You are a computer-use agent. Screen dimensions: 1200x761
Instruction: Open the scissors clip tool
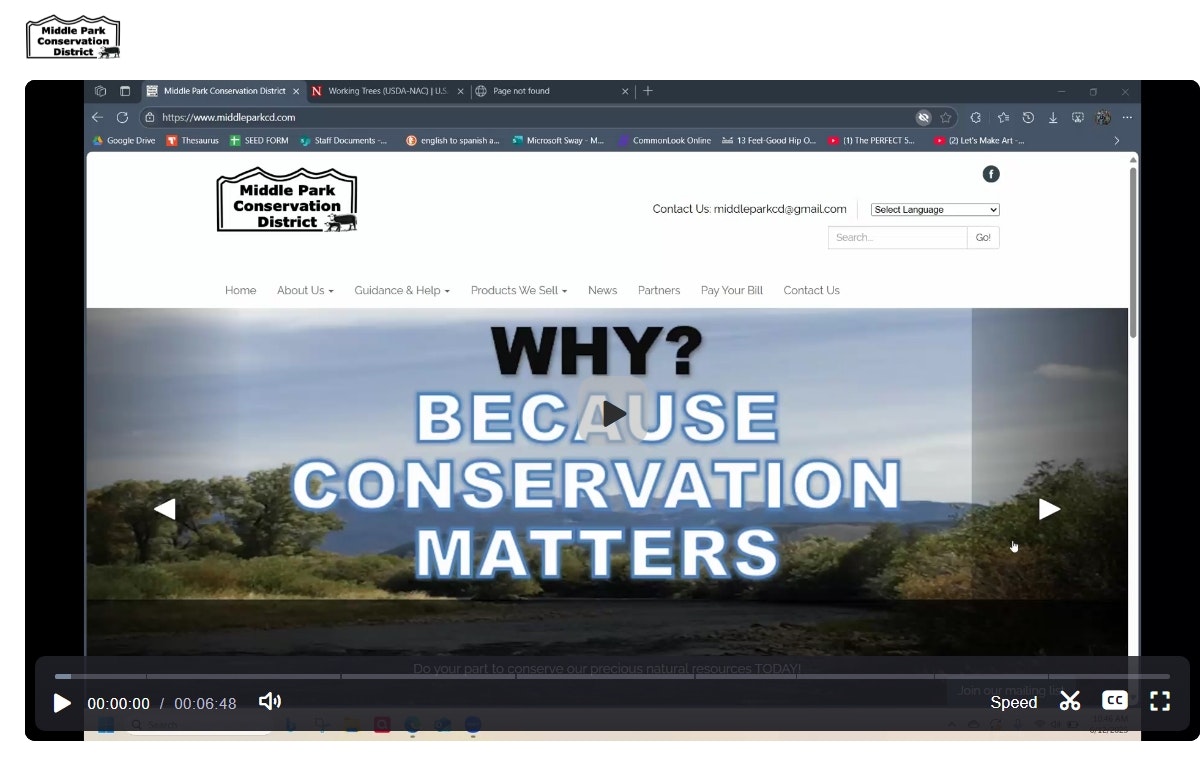1070,701
